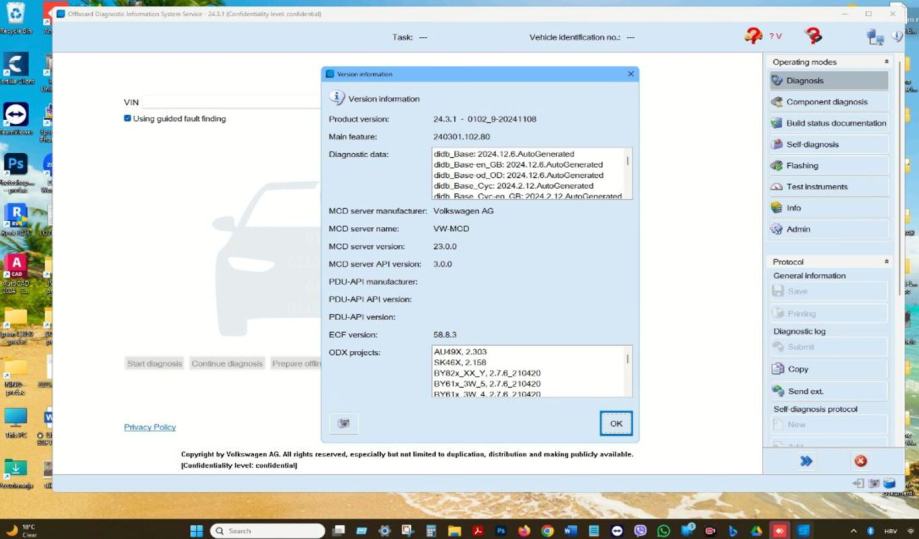Open the AutoCAD desktop shortcut

pyautogui.click(x=16, y=274)
